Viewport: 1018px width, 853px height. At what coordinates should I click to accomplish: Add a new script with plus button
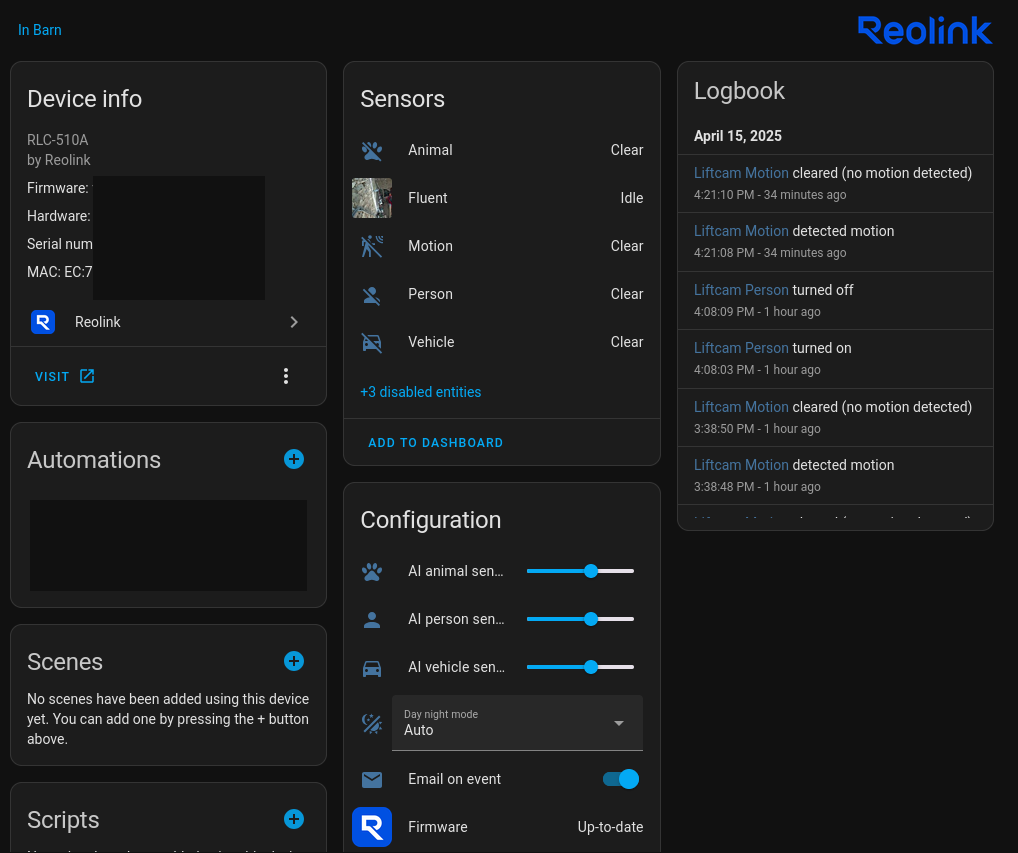(293, 819)
